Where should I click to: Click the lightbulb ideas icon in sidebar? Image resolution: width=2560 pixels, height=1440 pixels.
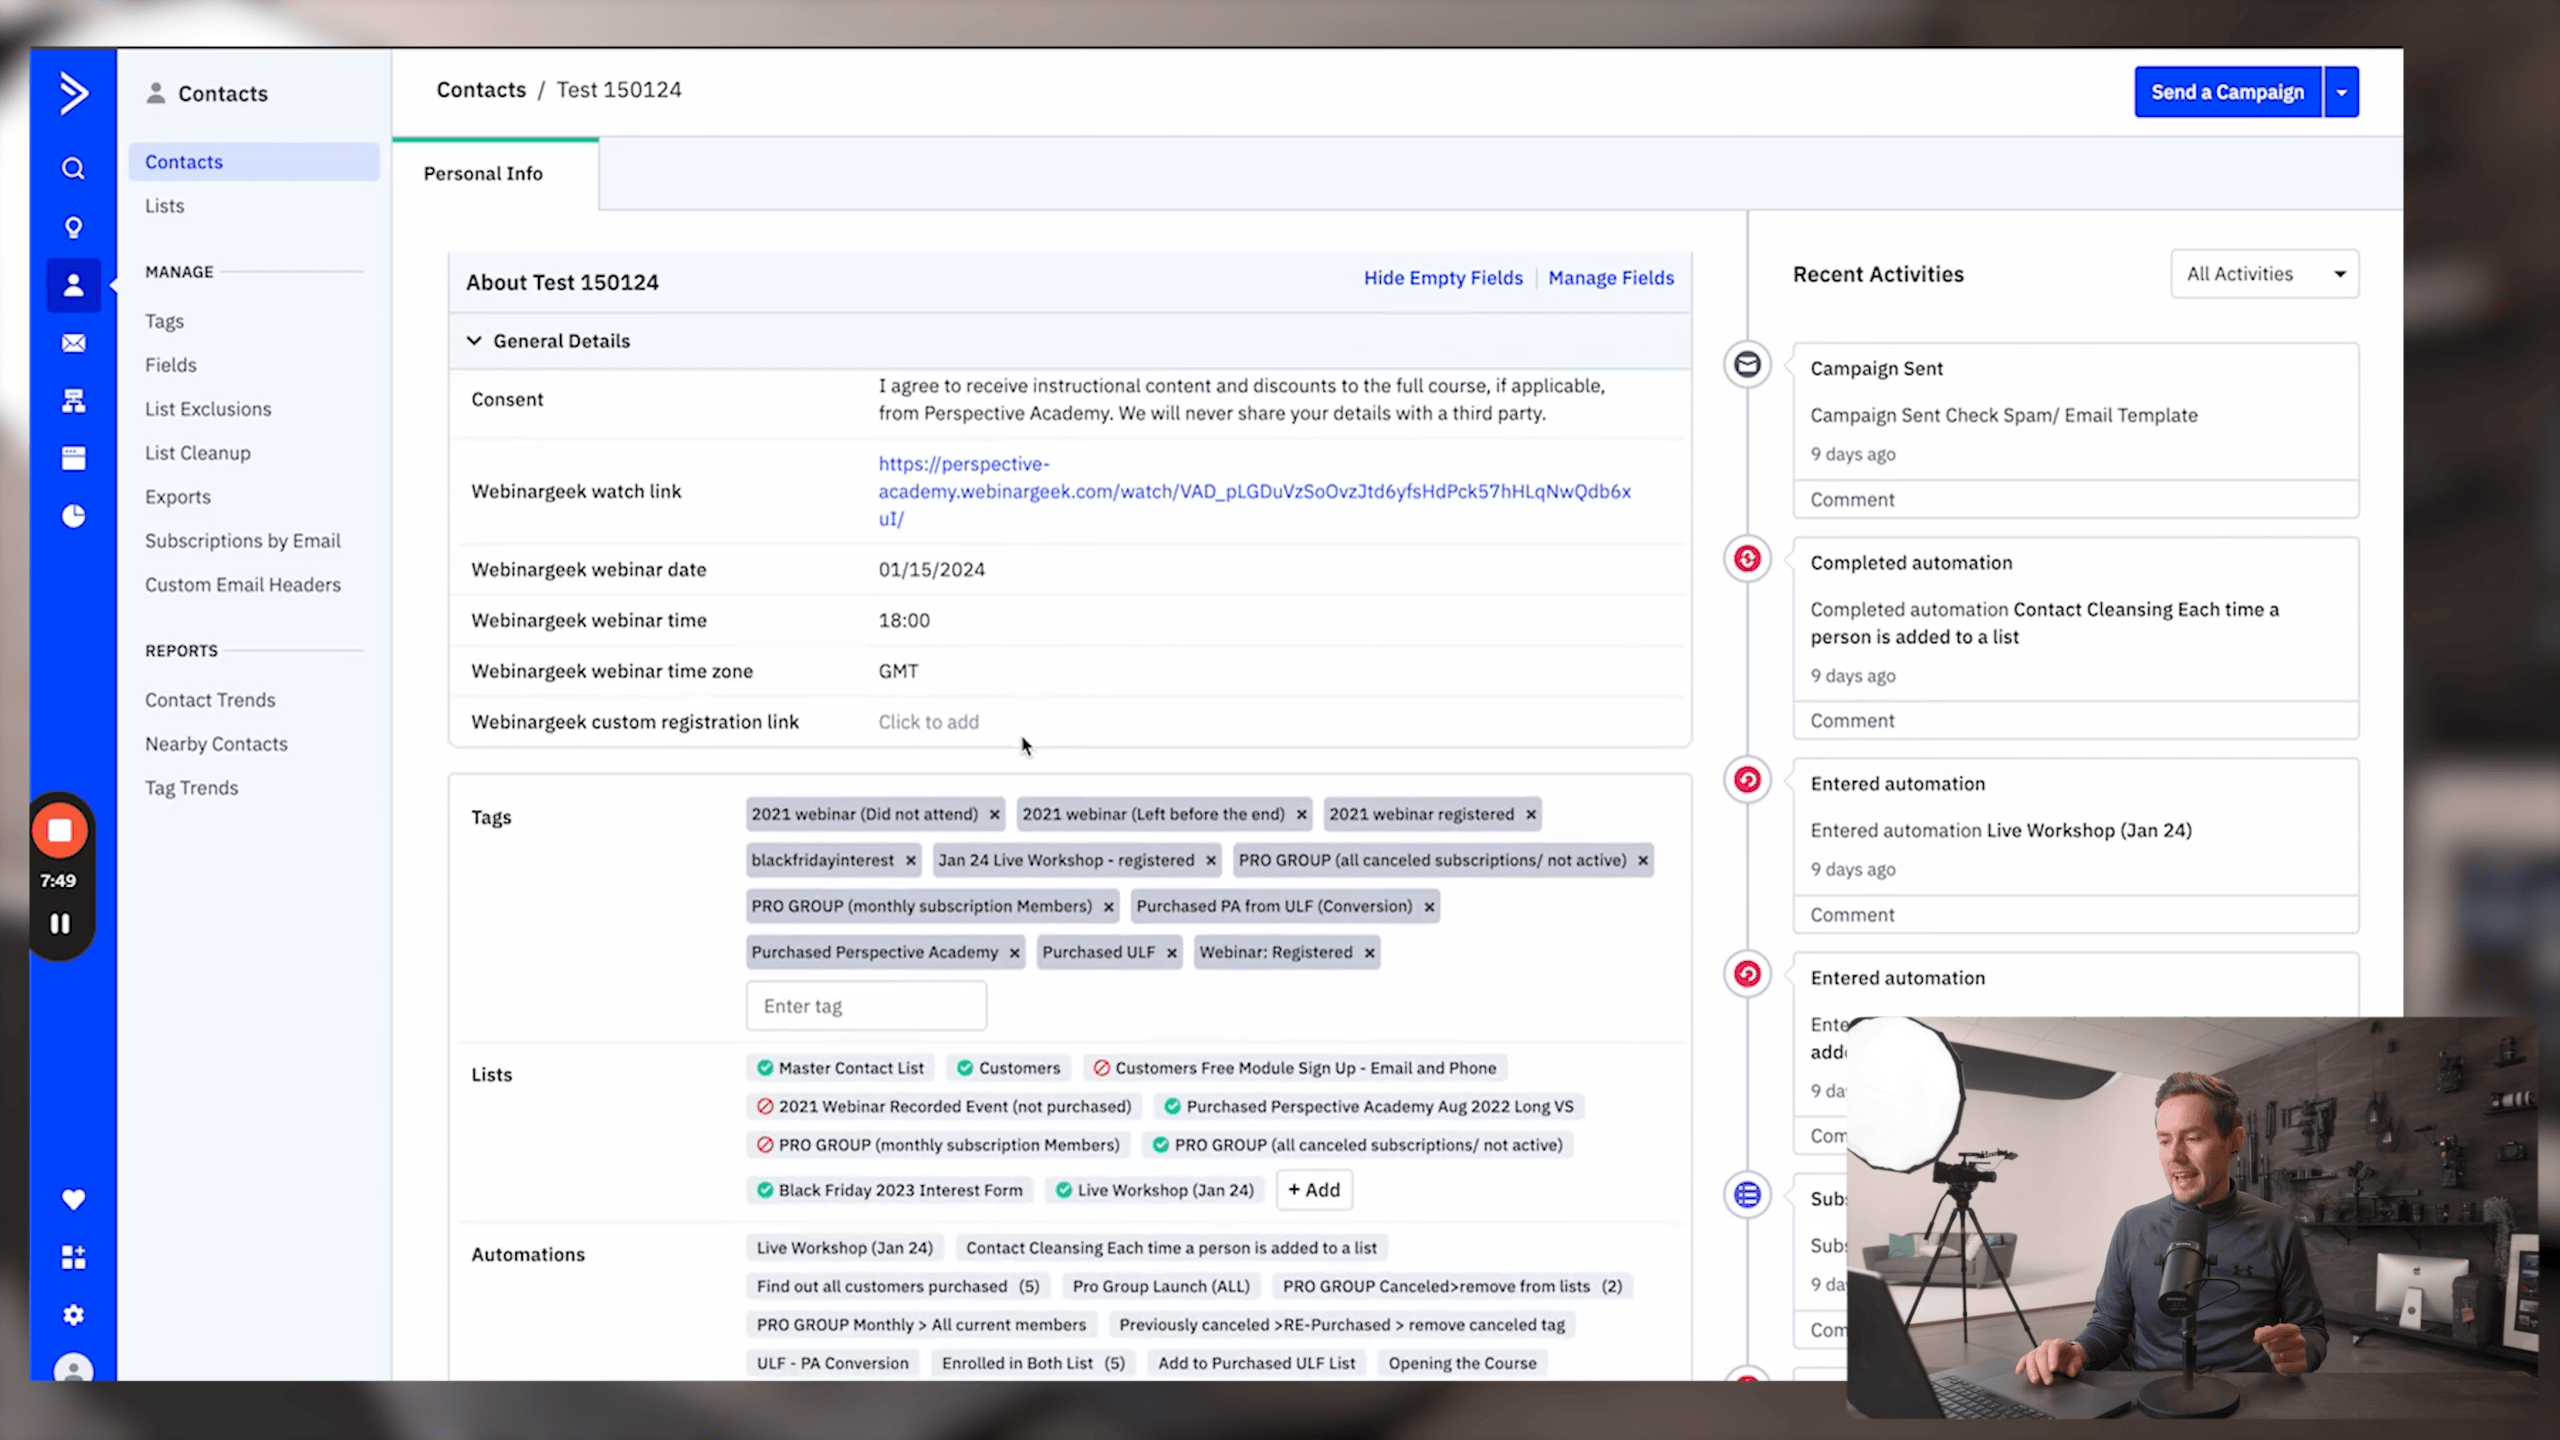(73, 227)
